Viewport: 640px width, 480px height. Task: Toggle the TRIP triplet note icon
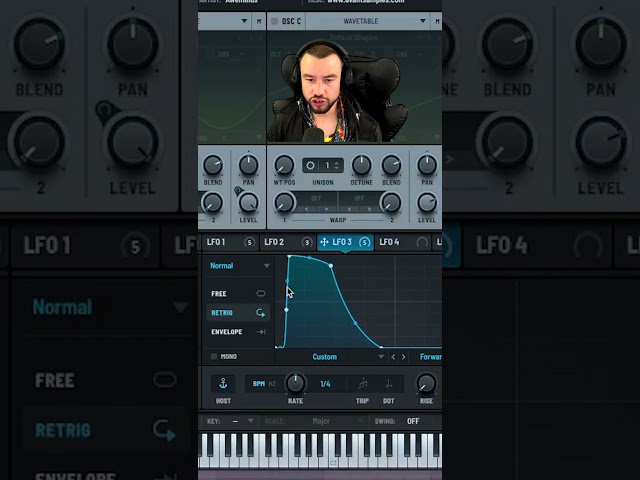pos(362,384)
